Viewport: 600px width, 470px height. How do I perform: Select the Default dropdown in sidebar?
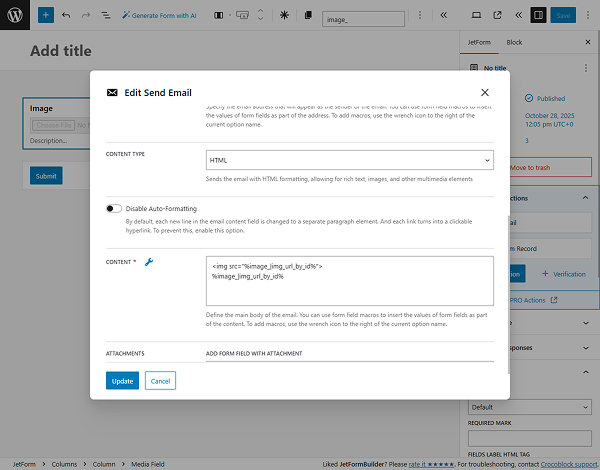click(x=530, y=407)
